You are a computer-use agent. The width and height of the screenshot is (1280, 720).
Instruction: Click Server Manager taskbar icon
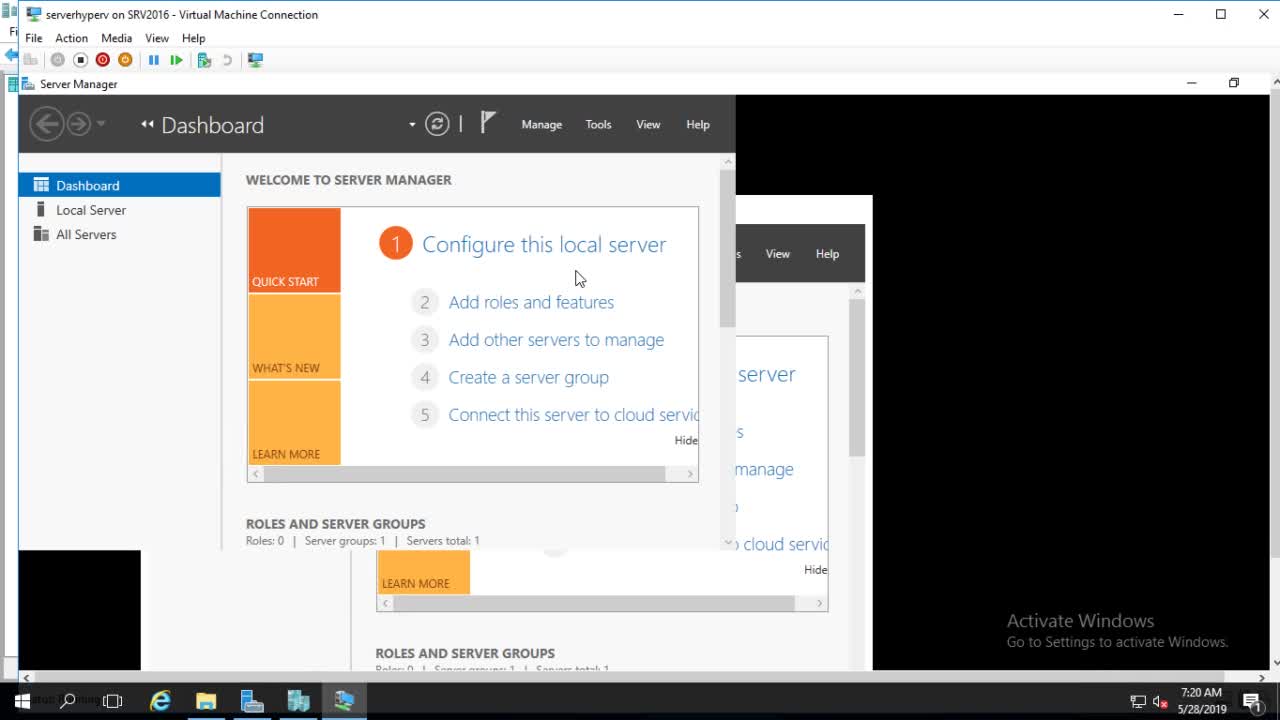tap(252, 701)
